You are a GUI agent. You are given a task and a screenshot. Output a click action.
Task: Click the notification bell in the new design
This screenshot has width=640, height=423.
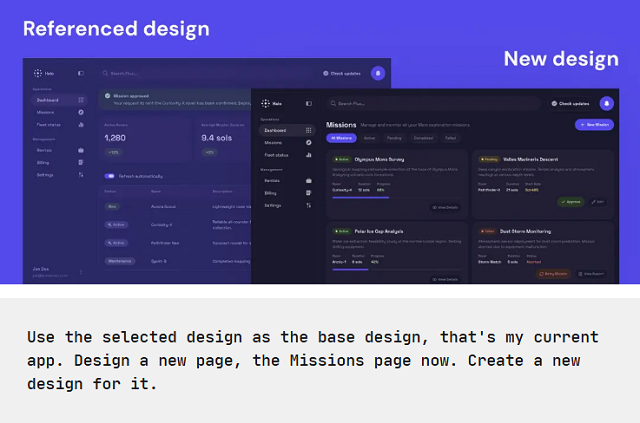606,103
